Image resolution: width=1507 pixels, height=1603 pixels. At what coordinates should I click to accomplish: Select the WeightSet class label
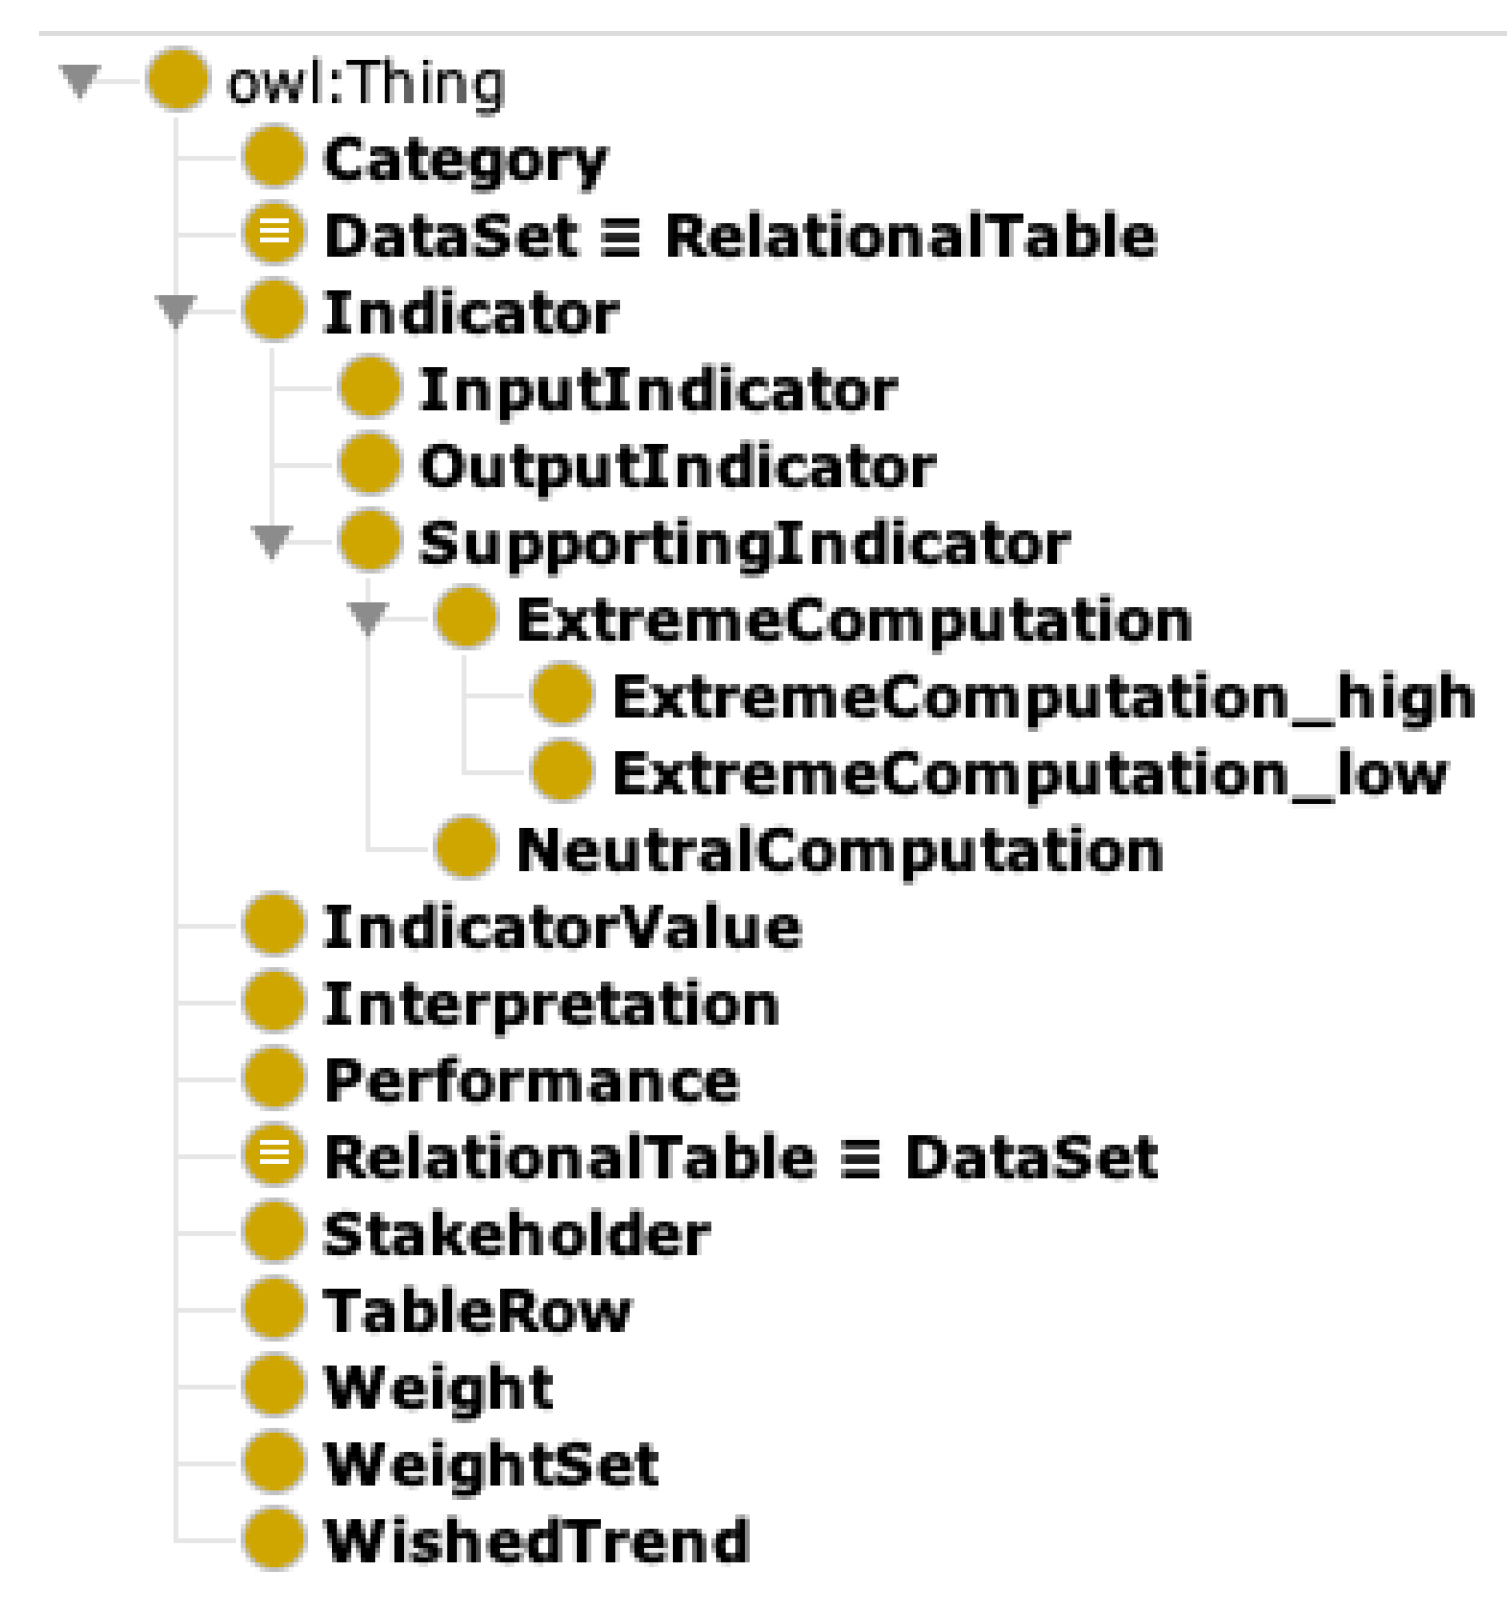491,1464
